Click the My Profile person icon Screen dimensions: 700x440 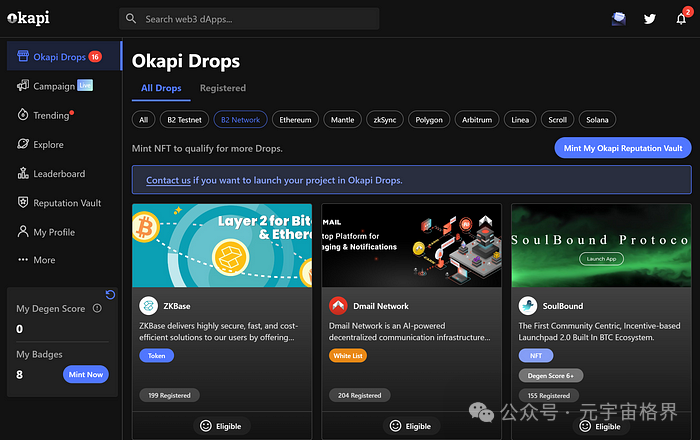(x=23, y=232)
